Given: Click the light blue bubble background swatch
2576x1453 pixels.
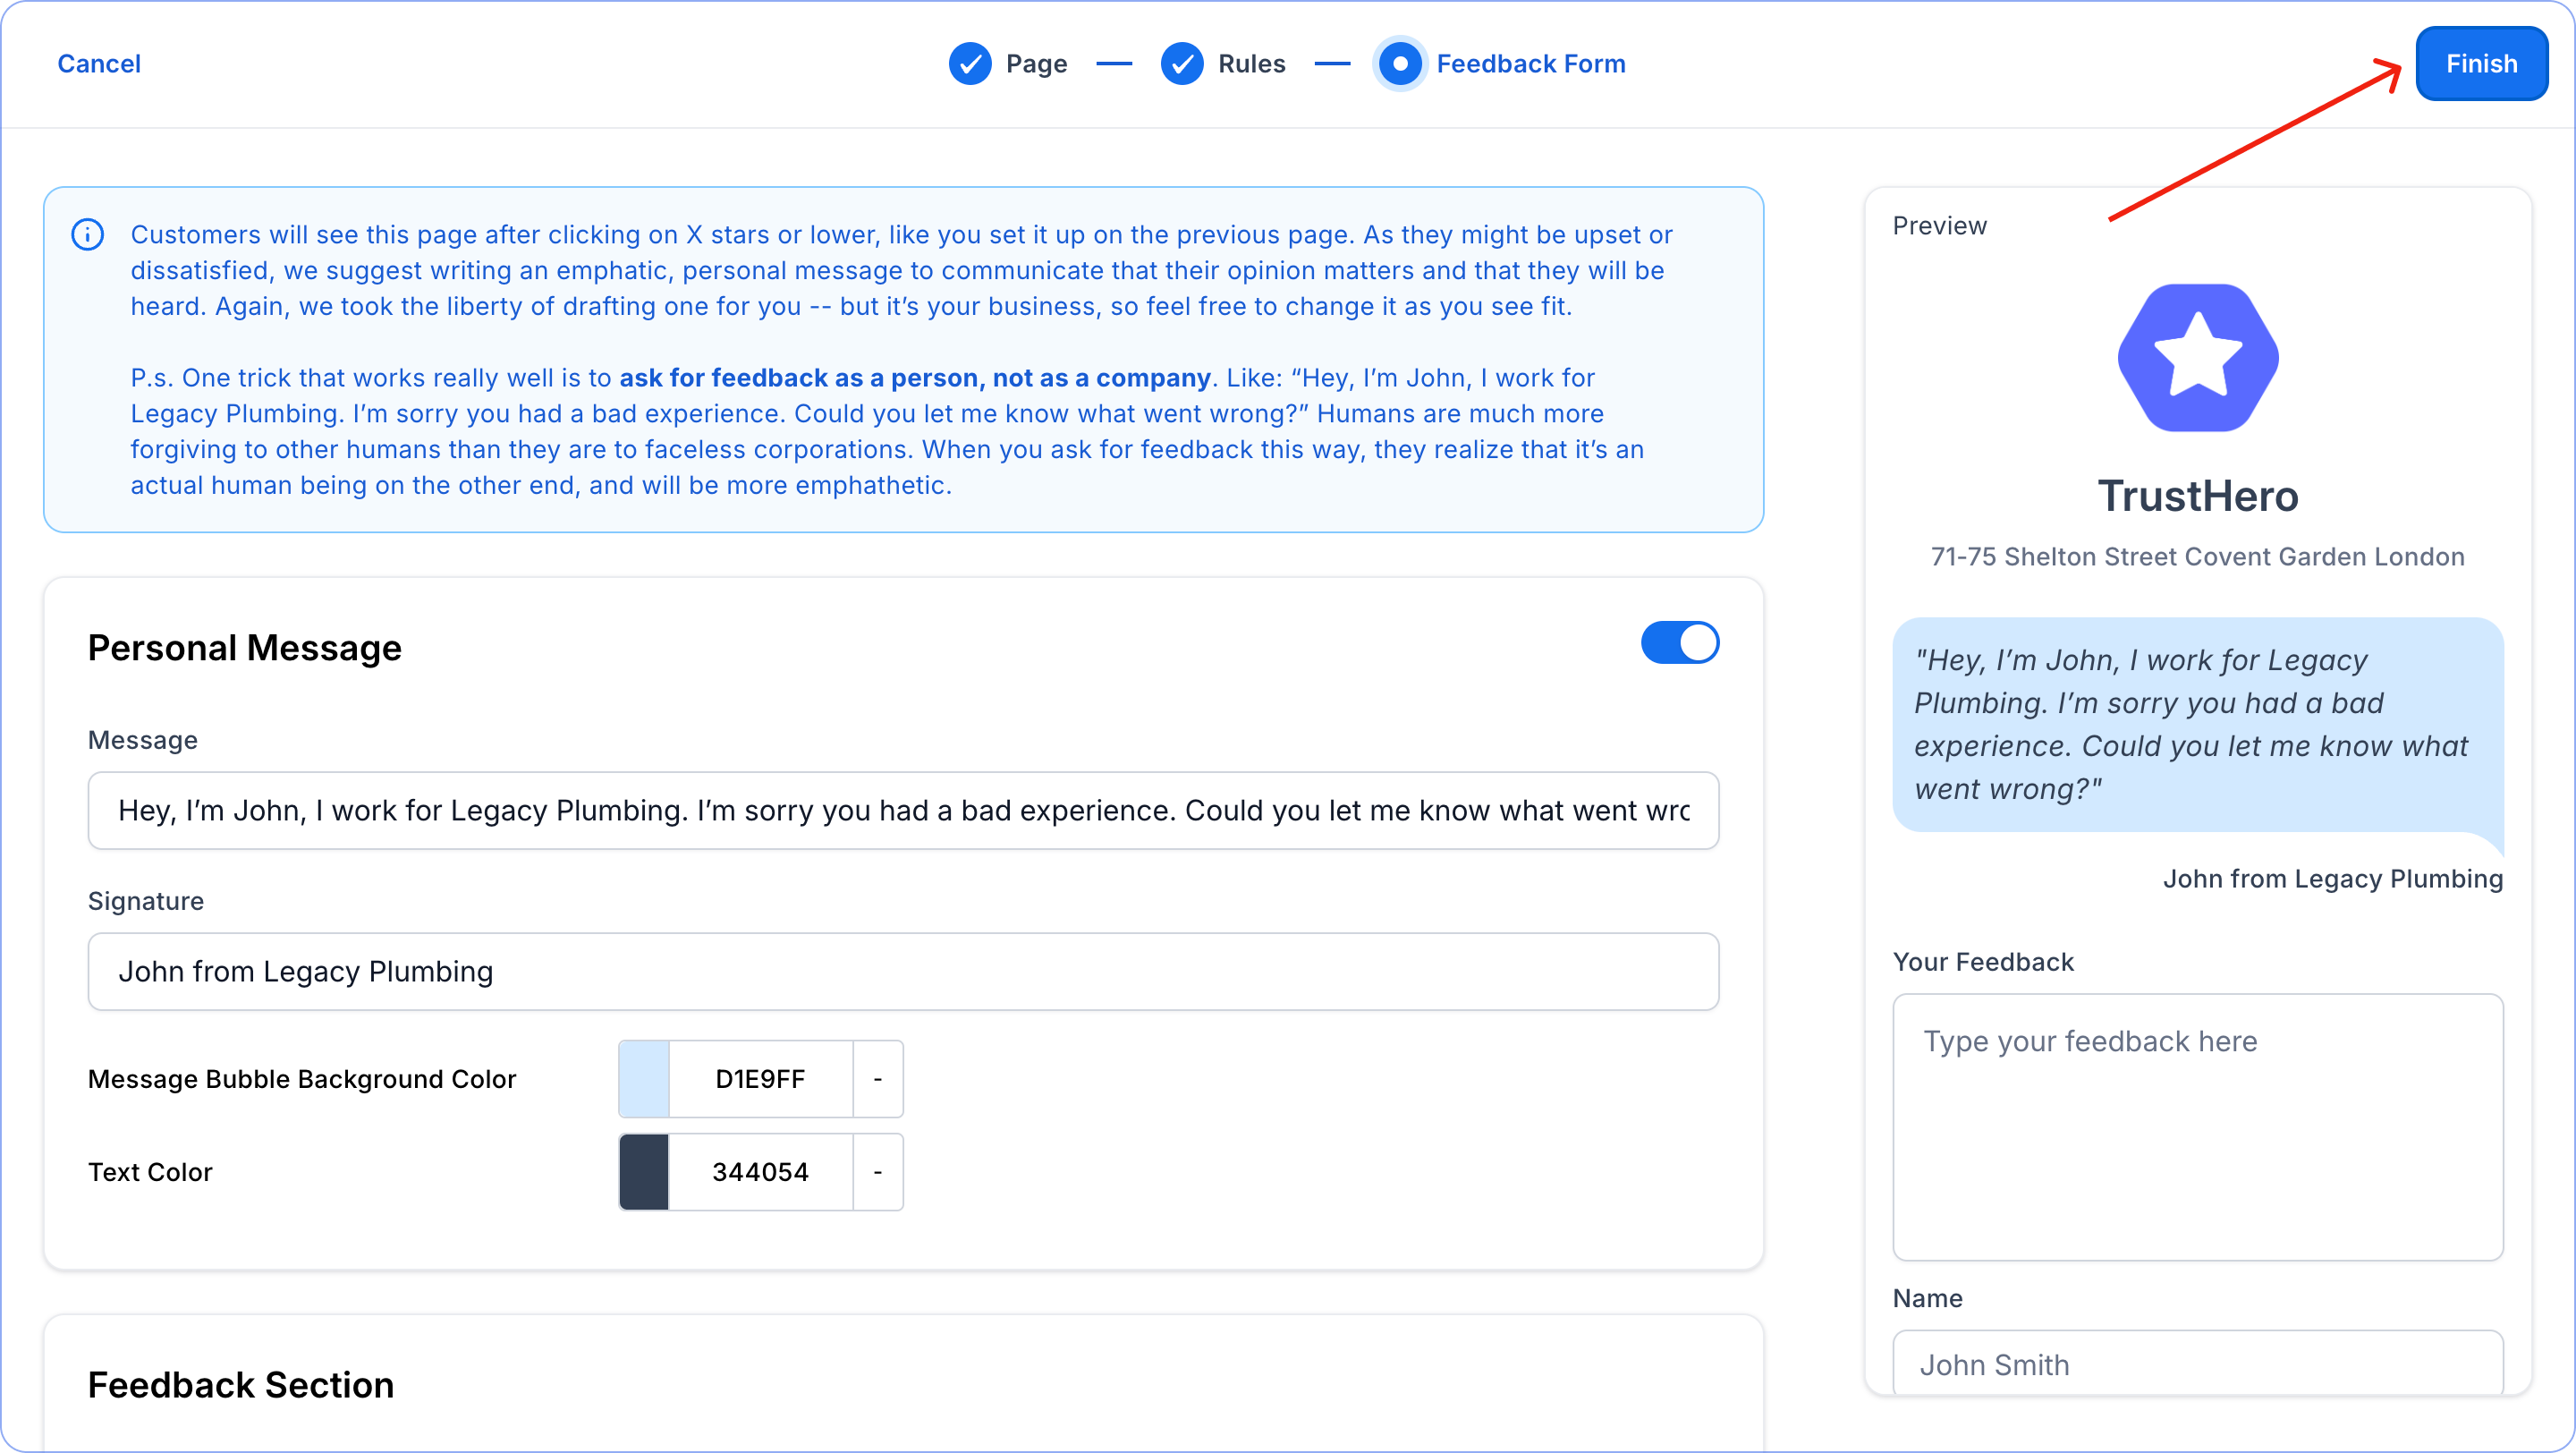Looking at the screenshot, I should 644,1079.
